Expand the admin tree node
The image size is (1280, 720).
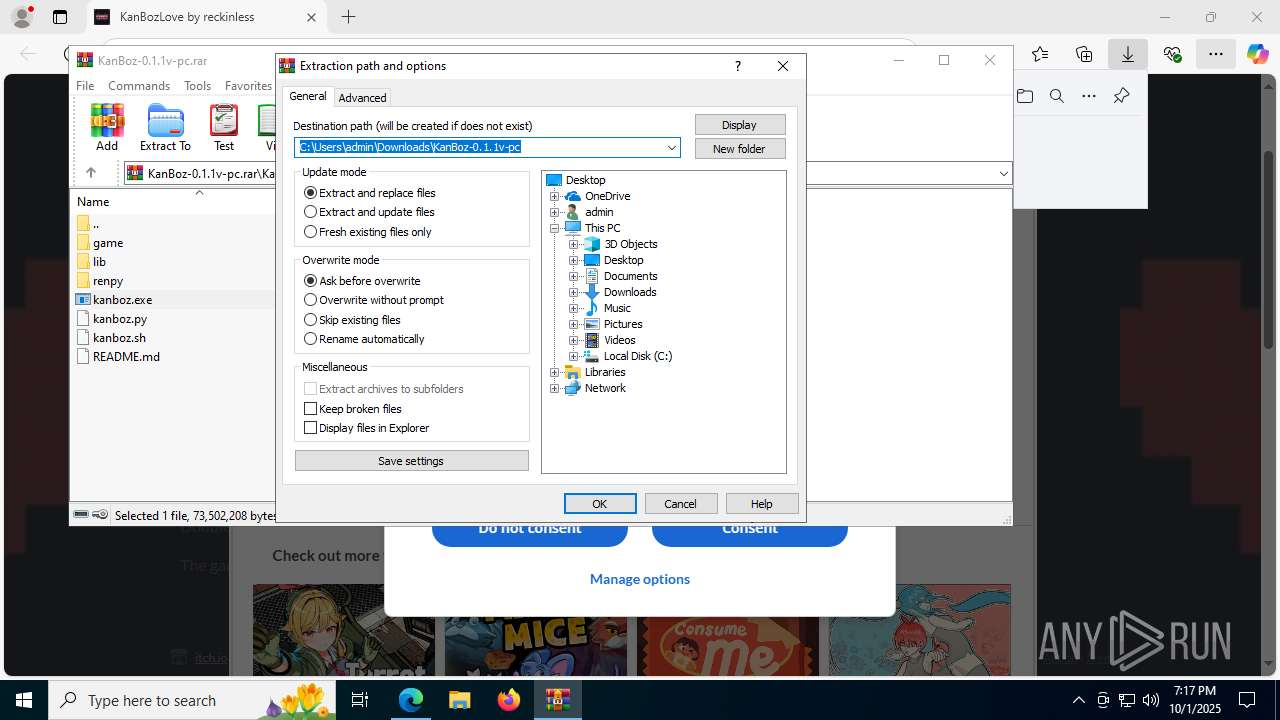(x=555, y=212)
